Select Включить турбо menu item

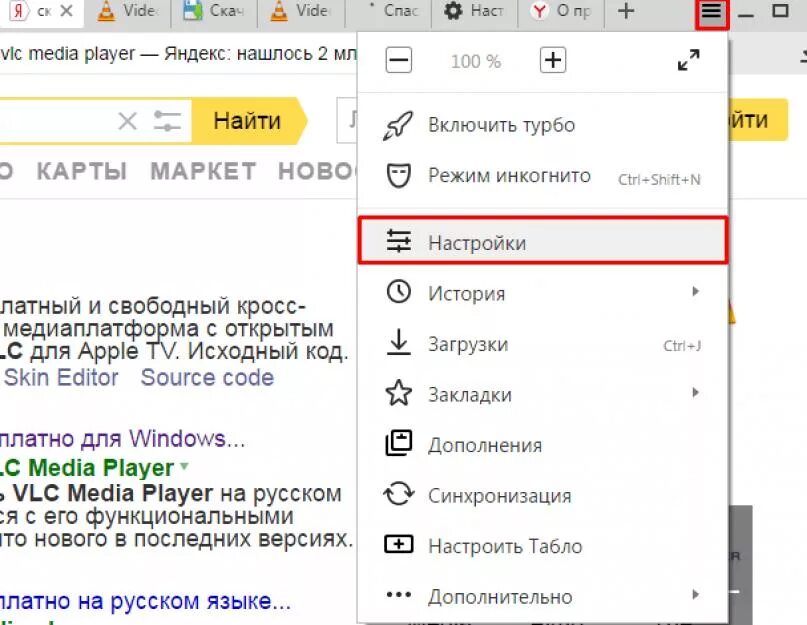[543, 125]
